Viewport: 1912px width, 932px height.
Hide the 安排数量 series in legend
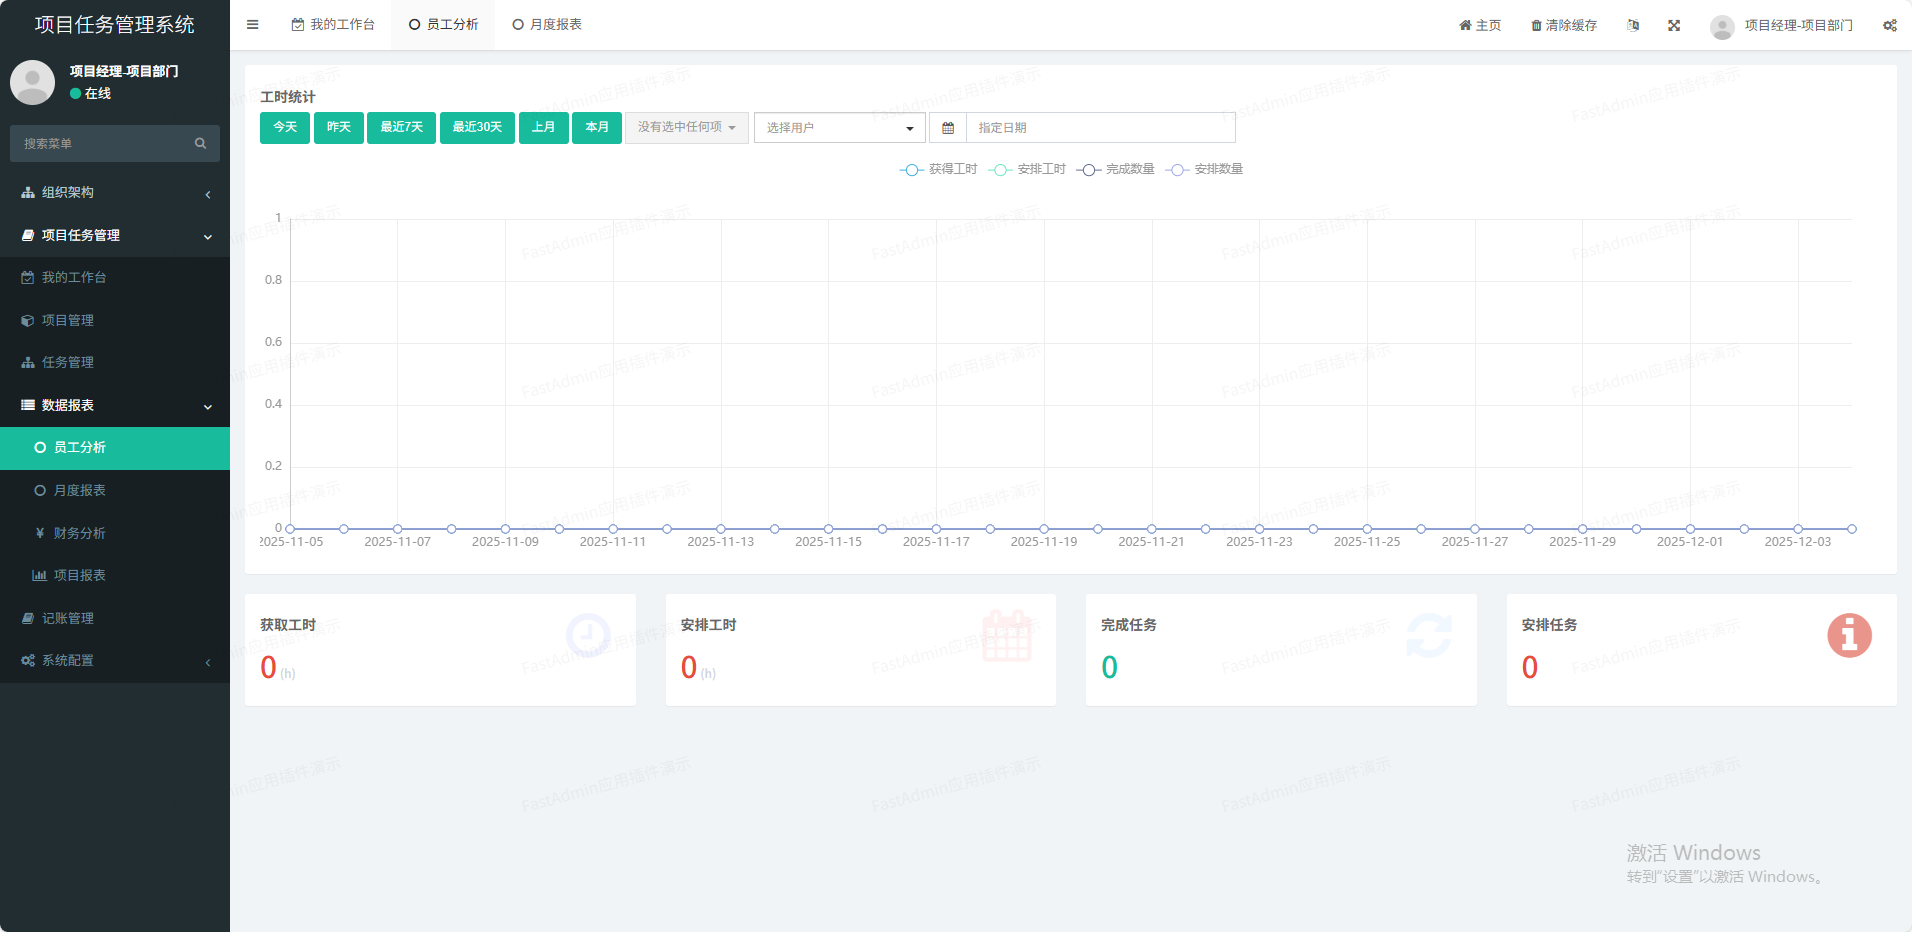pyautogui.click(x=1204, y=169)
